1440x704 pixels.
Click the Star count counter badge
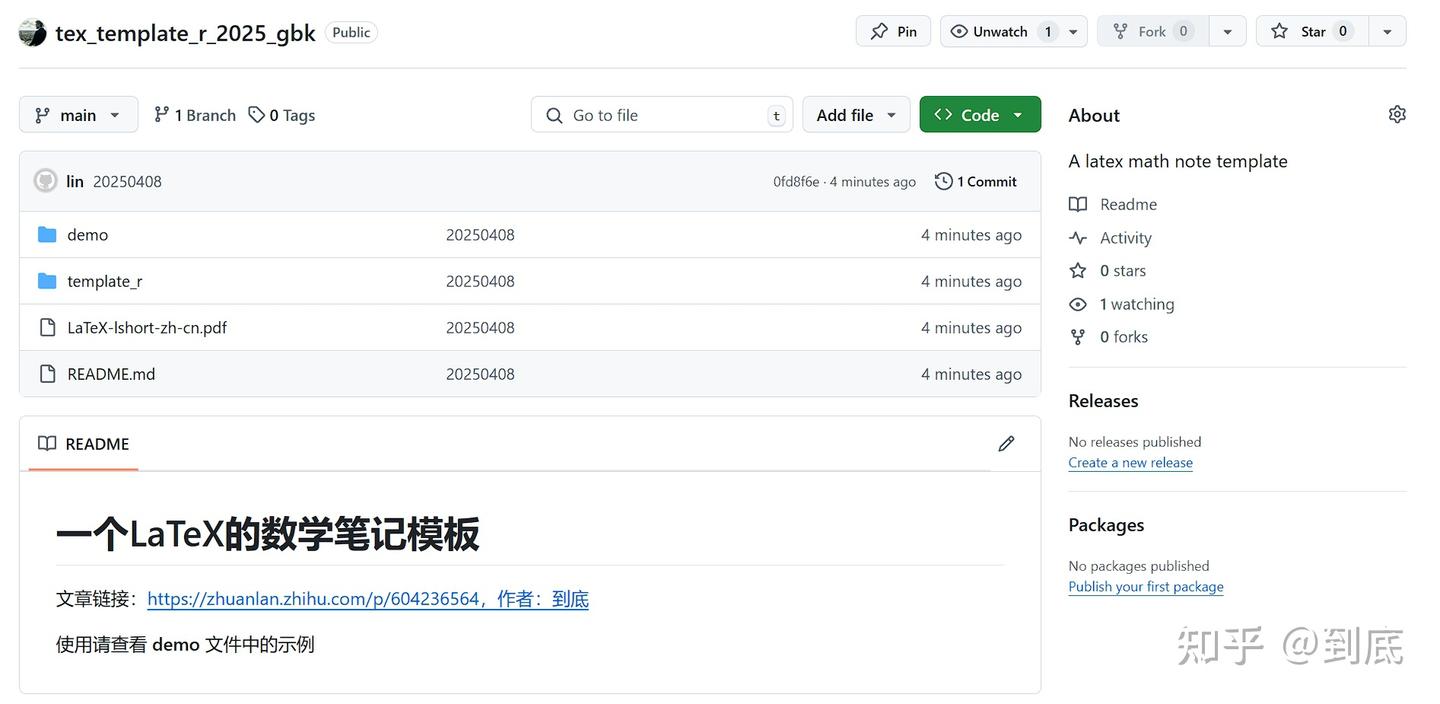[1342, 30]
